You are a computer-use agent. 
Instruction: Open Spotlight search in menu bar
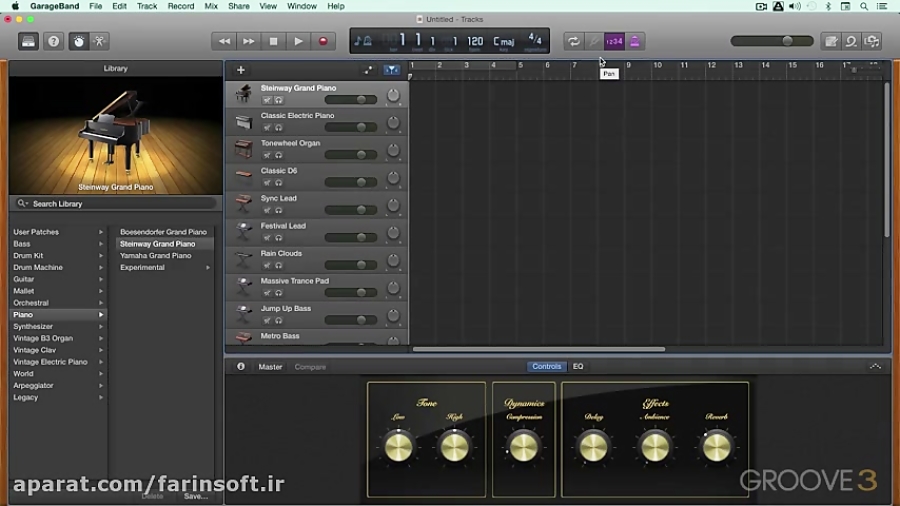click(x=864, y=6)
